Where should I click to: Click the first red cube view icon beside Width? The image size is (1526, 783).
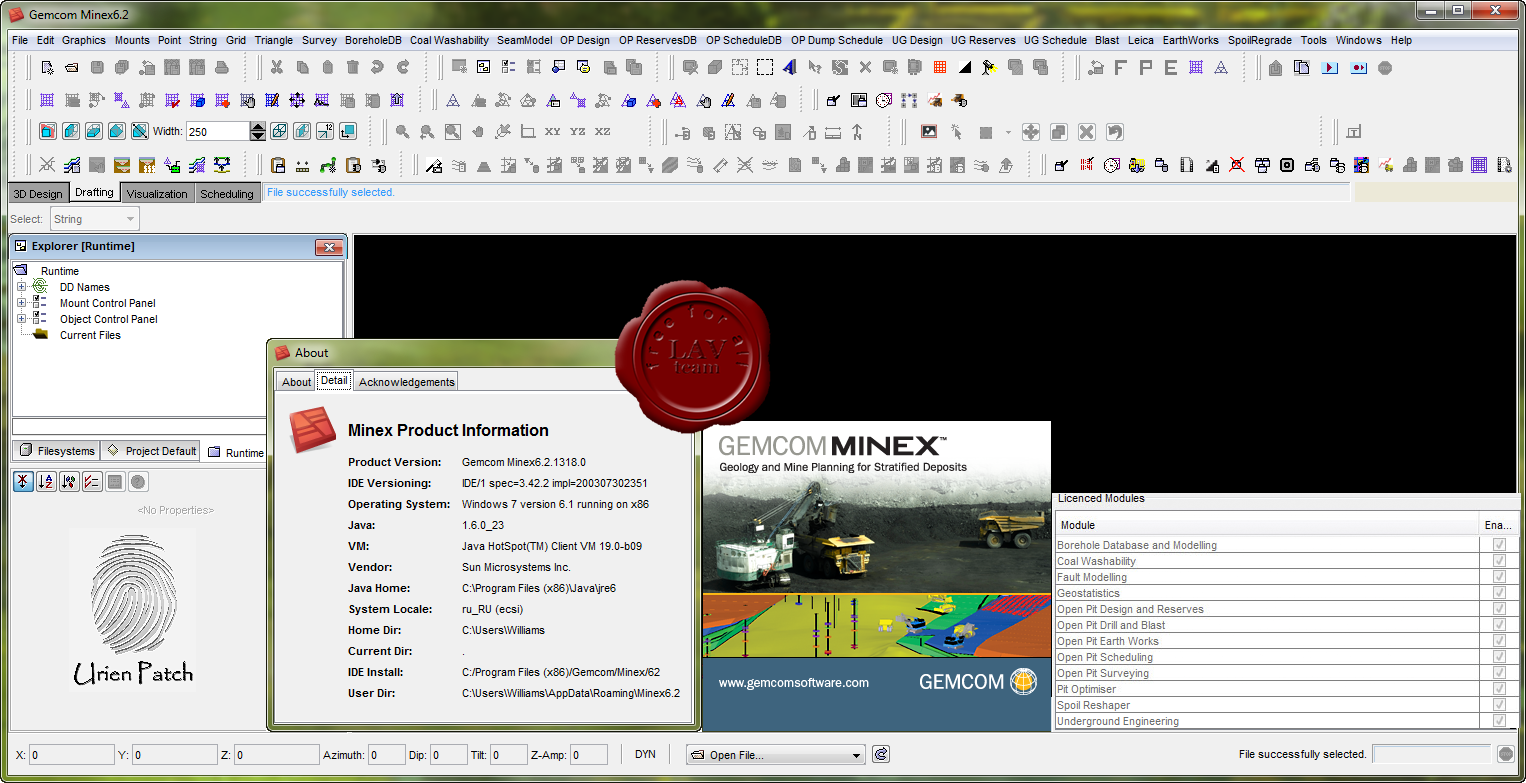pos(47,131)
